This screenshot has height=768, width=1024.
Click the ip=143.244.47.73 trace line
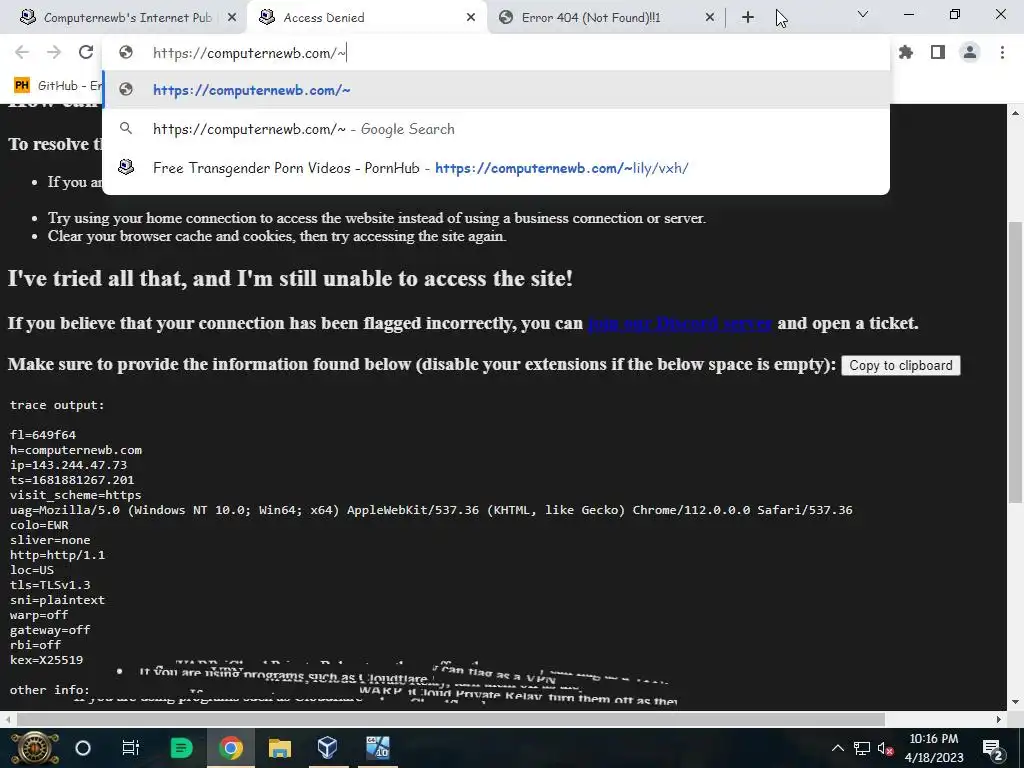coord(69,465)
